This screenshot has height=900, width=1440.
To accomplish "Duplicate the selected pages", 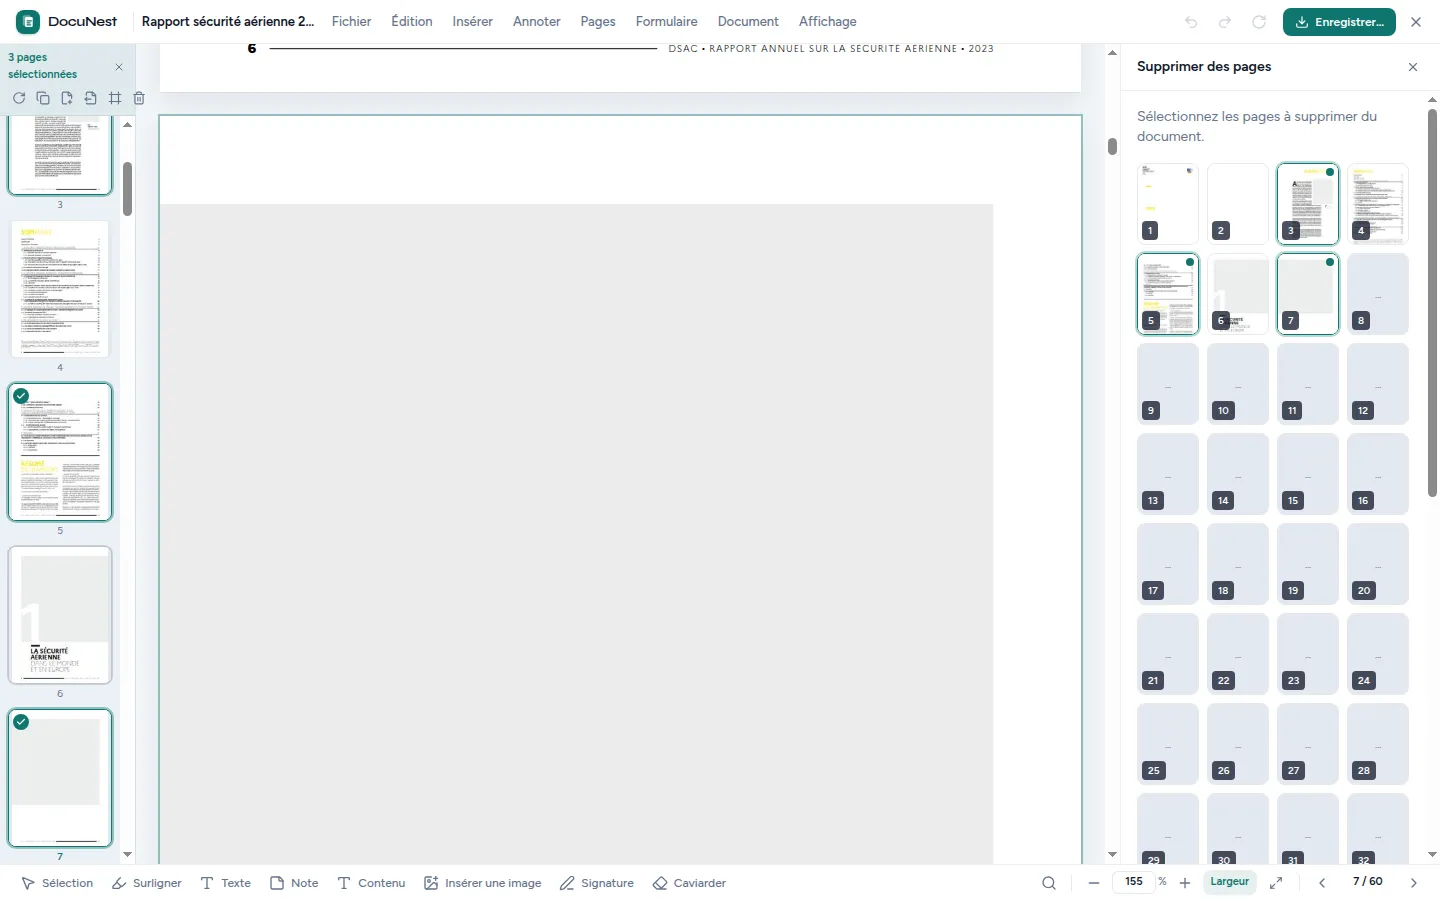I will coord(43,98).
